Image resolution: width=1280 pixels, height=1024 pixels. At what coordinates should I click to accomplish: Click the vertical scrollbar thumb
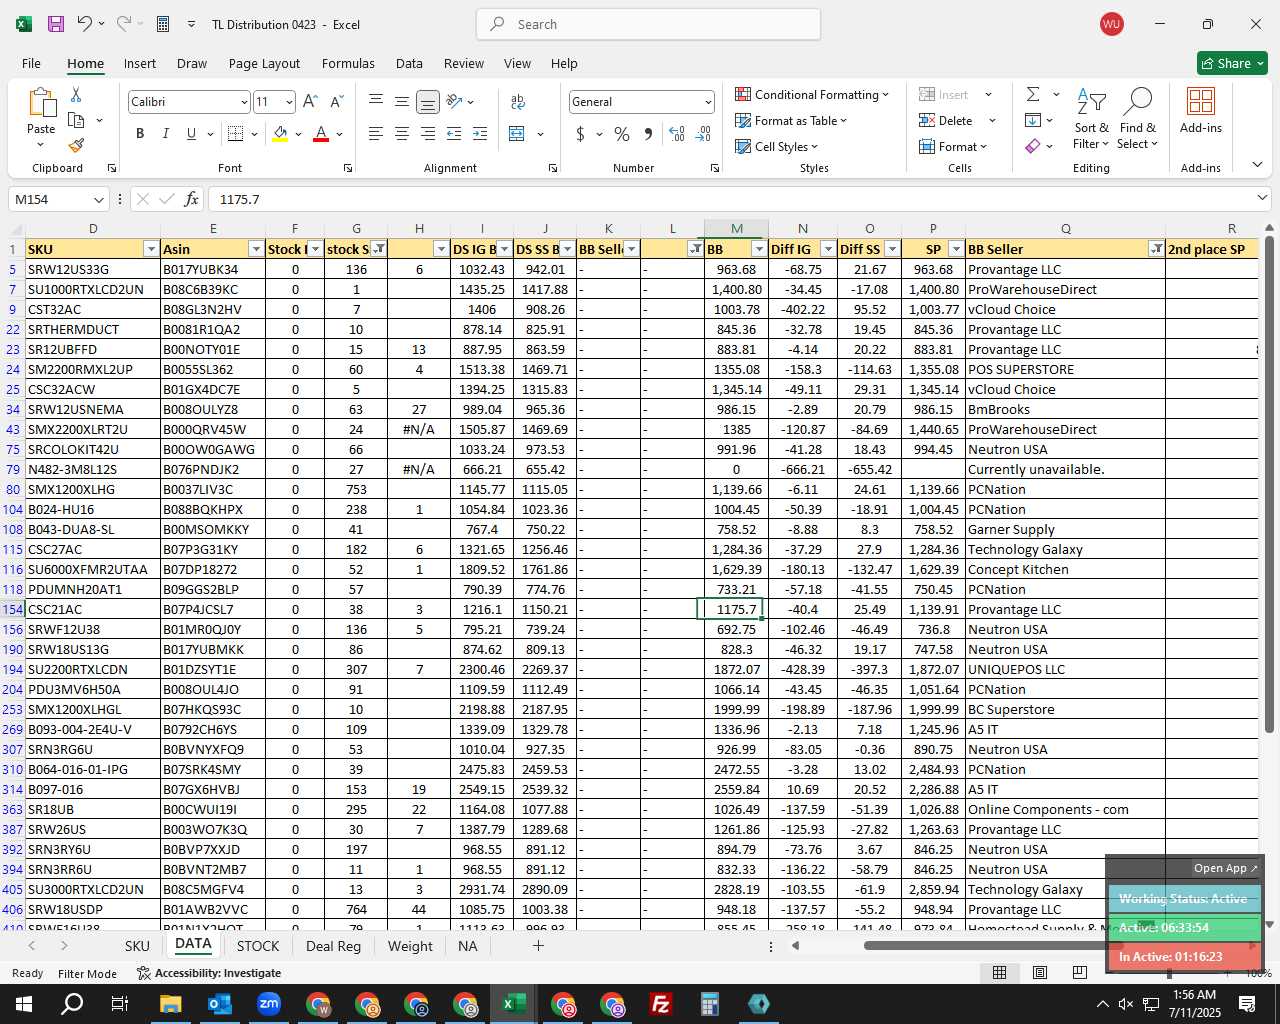coord(1269,484)
